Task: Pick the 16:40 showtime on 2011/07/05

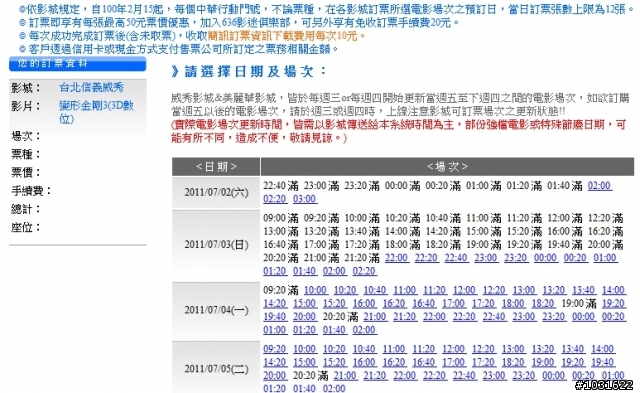Action: coord(424,362)
